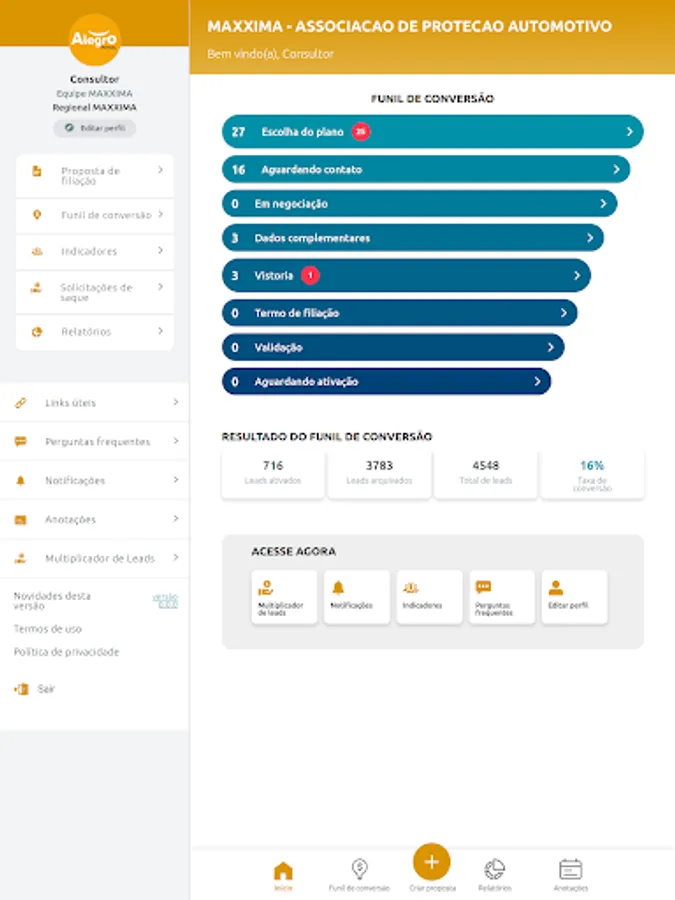Viewport: 675px width, 900px height.
Task: Click the 716 Leads ativados card
Action: (x=273, y=474)
